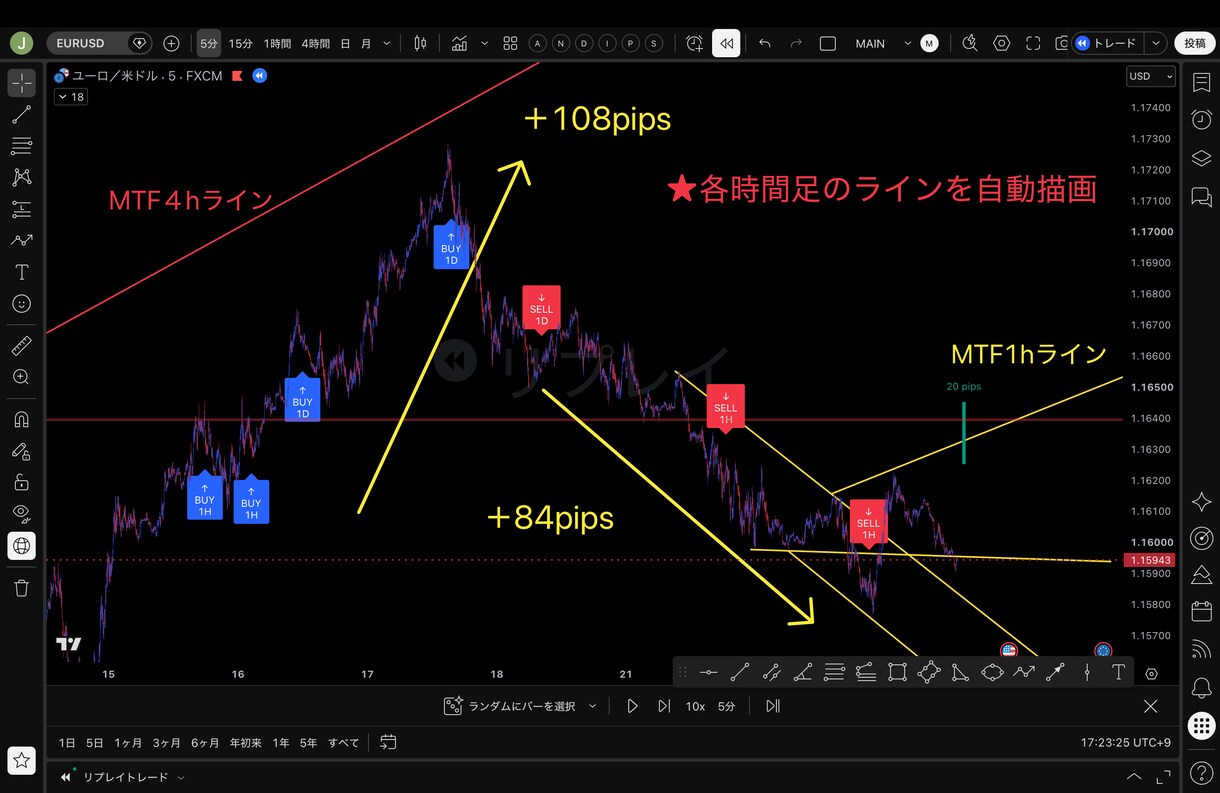Enter fullscreen mode
Image resolution: width=1220 pixels, height=793 pixels.
[1033, 43]
